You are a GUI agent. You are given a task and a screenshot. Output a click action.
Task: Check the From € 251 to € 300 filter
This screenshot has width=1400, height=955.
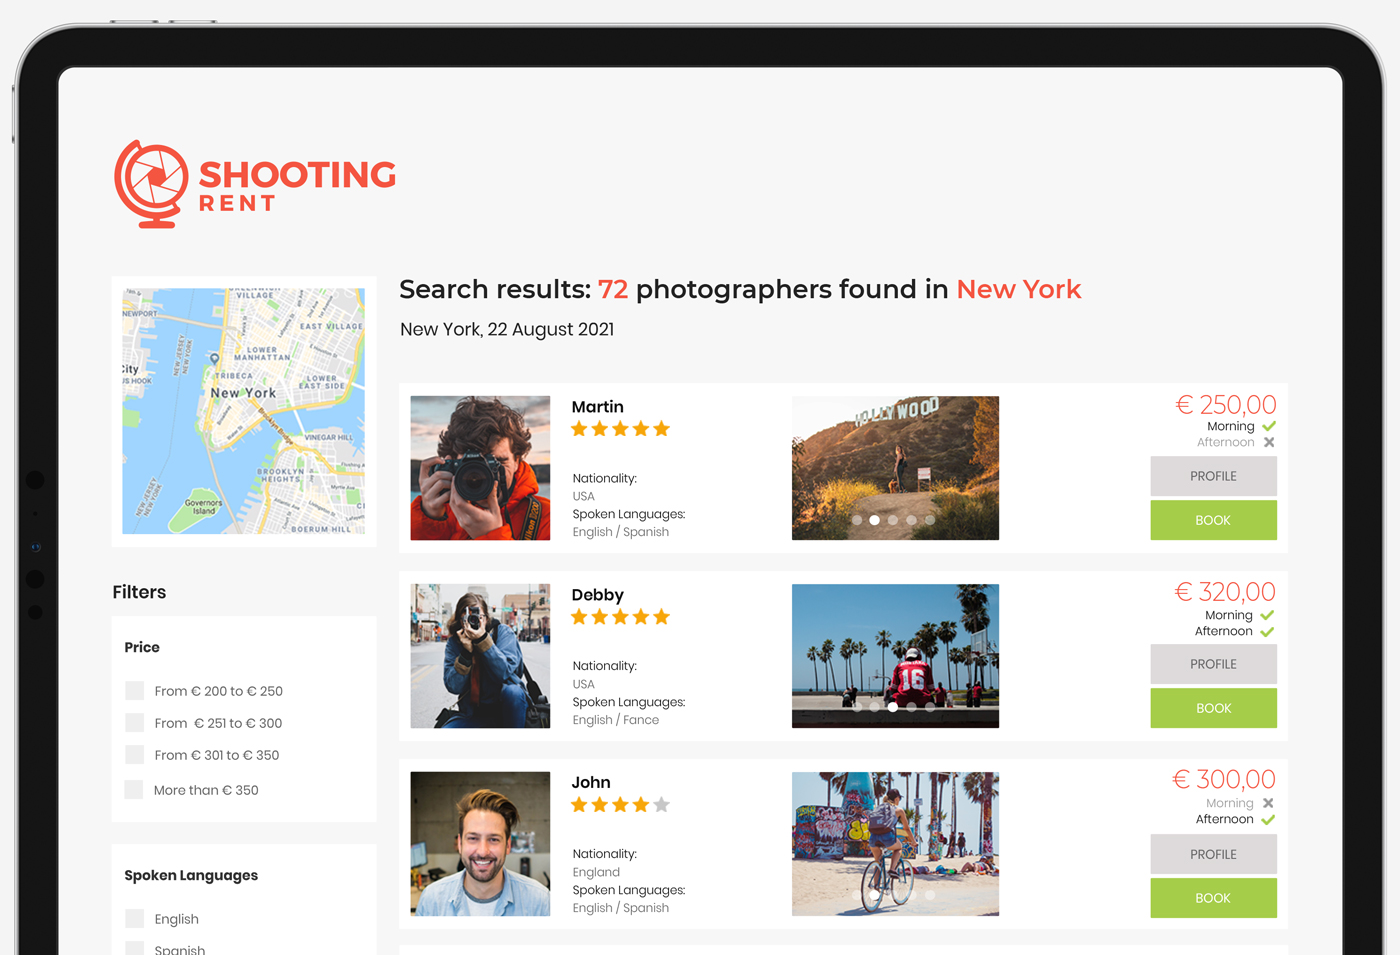pyautogui.click(x=134, y=723)
